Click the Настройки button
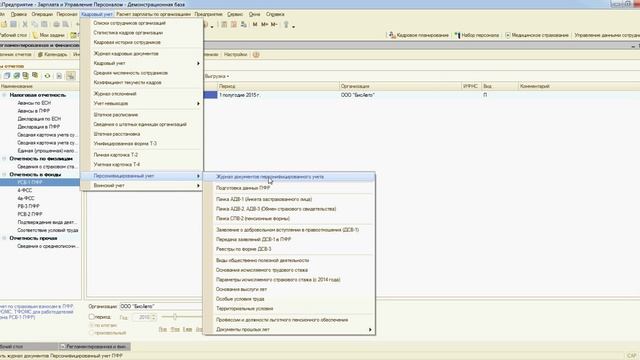 point(236,55)
